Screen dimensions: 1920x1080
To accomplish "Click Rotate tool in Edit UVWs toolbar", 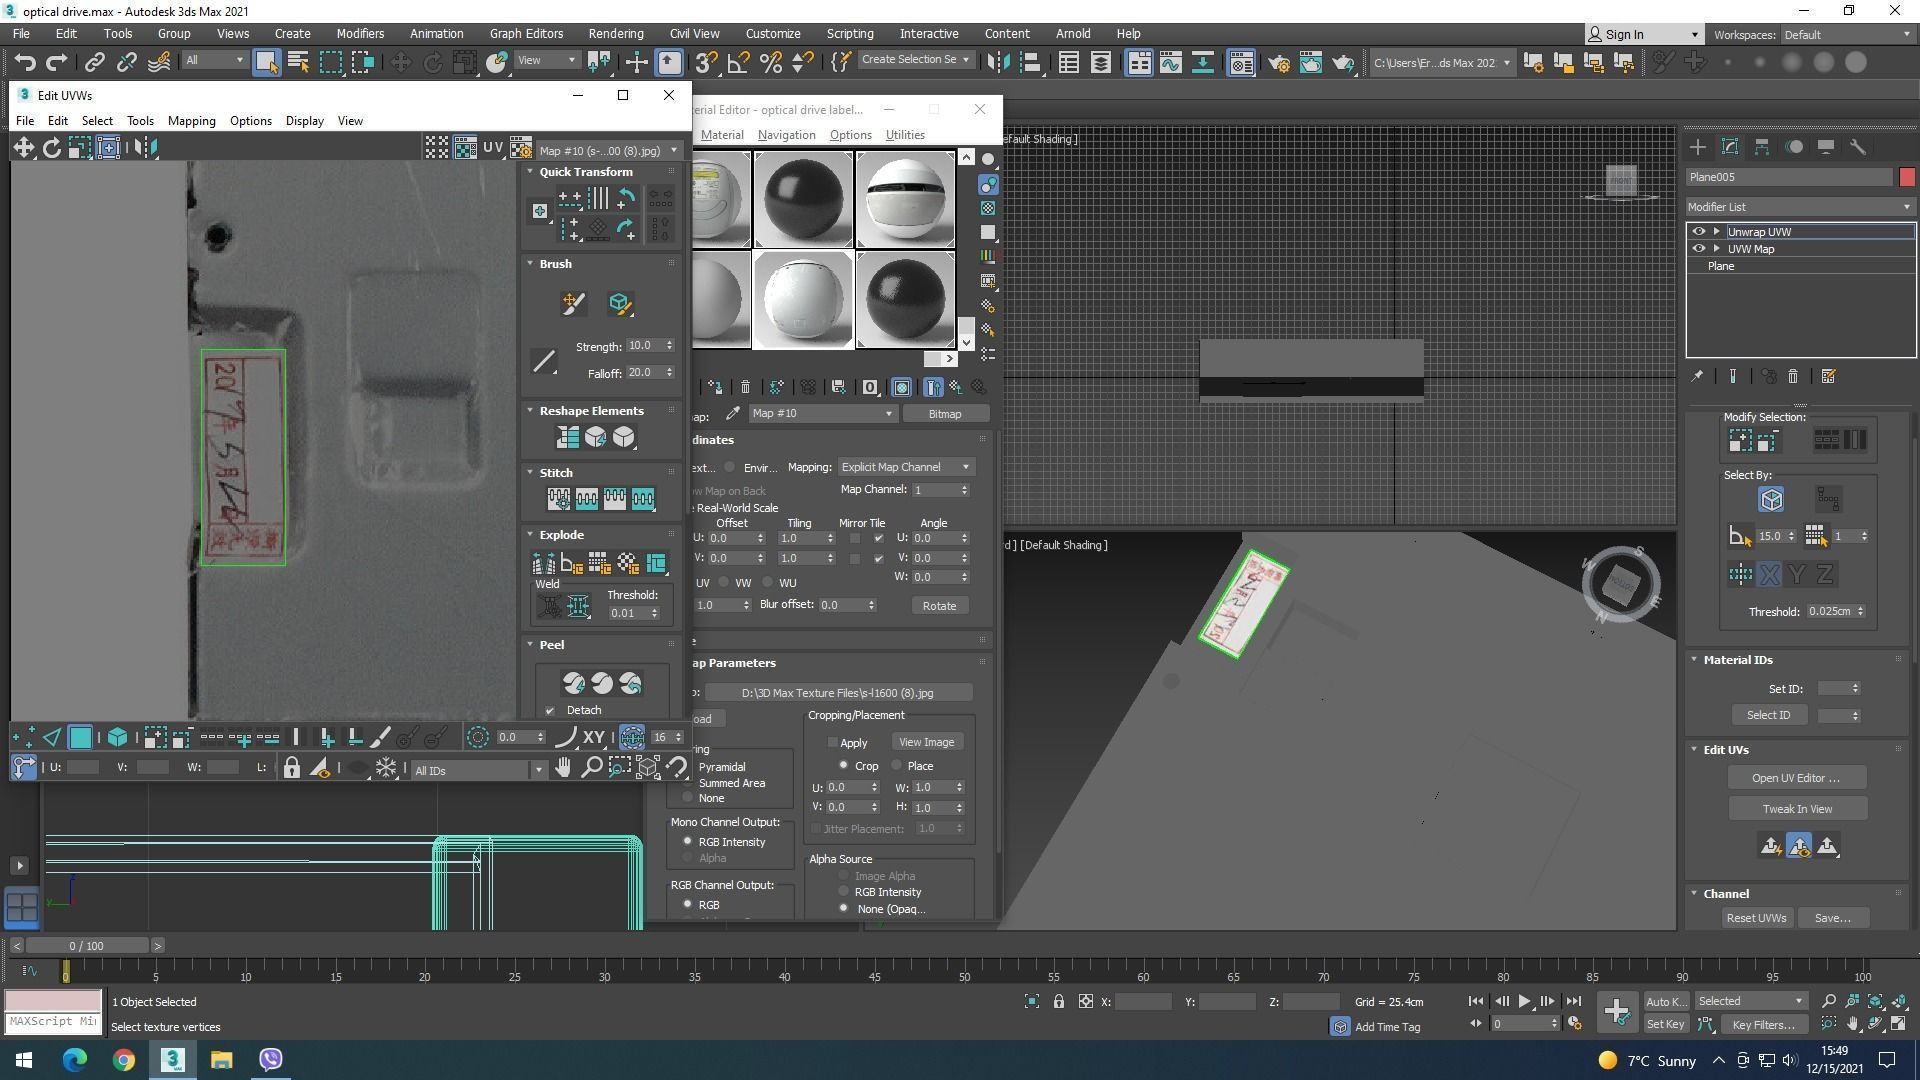I will click(x=51, y=148).
